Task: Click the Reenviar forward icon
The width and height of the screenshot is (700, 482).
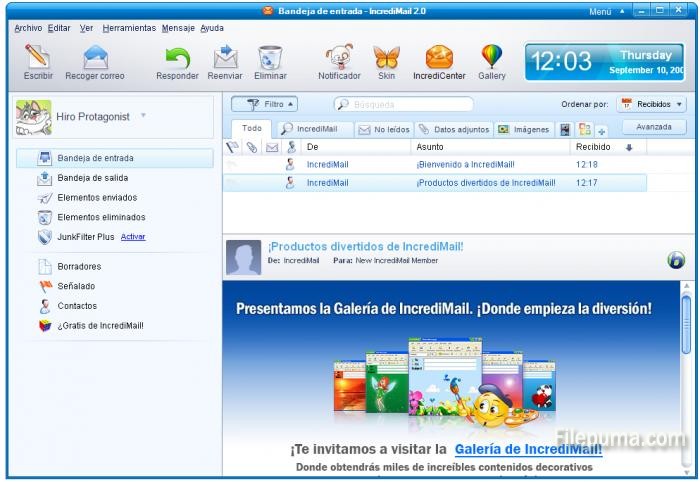Action: tap(225, 57)
